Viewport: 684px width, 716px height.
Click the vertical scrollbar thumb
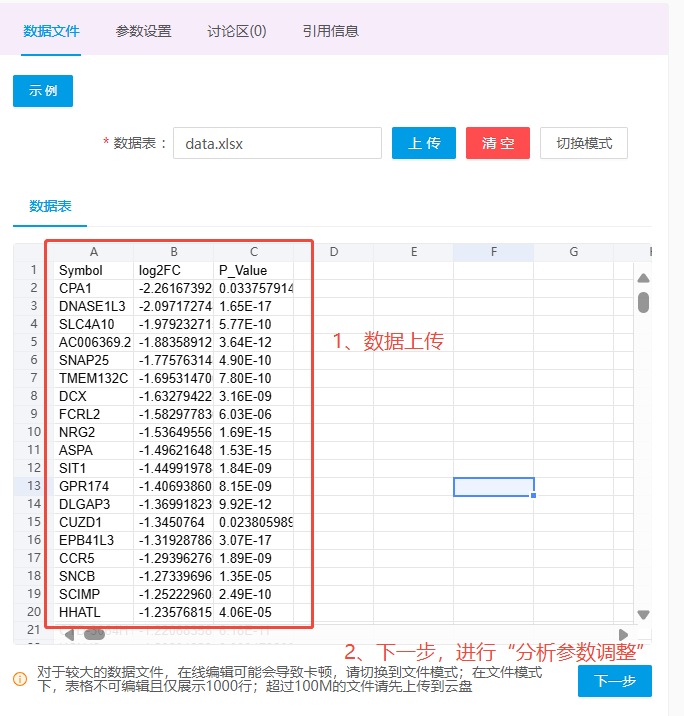[643, 302]
